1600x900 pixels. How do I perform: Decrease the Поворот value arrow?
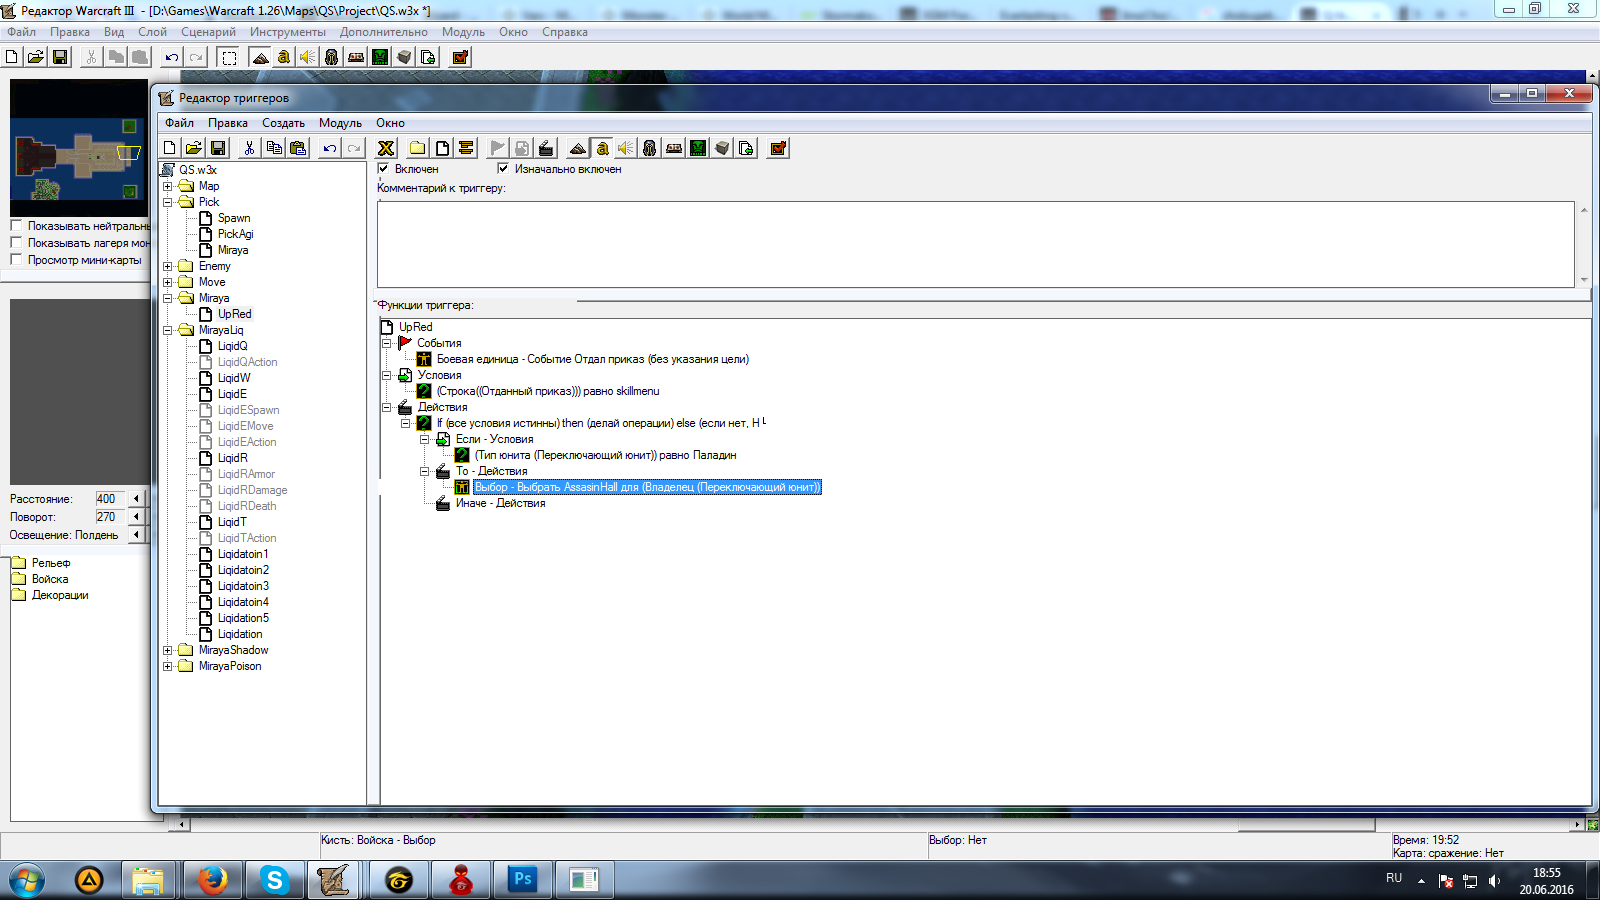[x=137, y=516]
